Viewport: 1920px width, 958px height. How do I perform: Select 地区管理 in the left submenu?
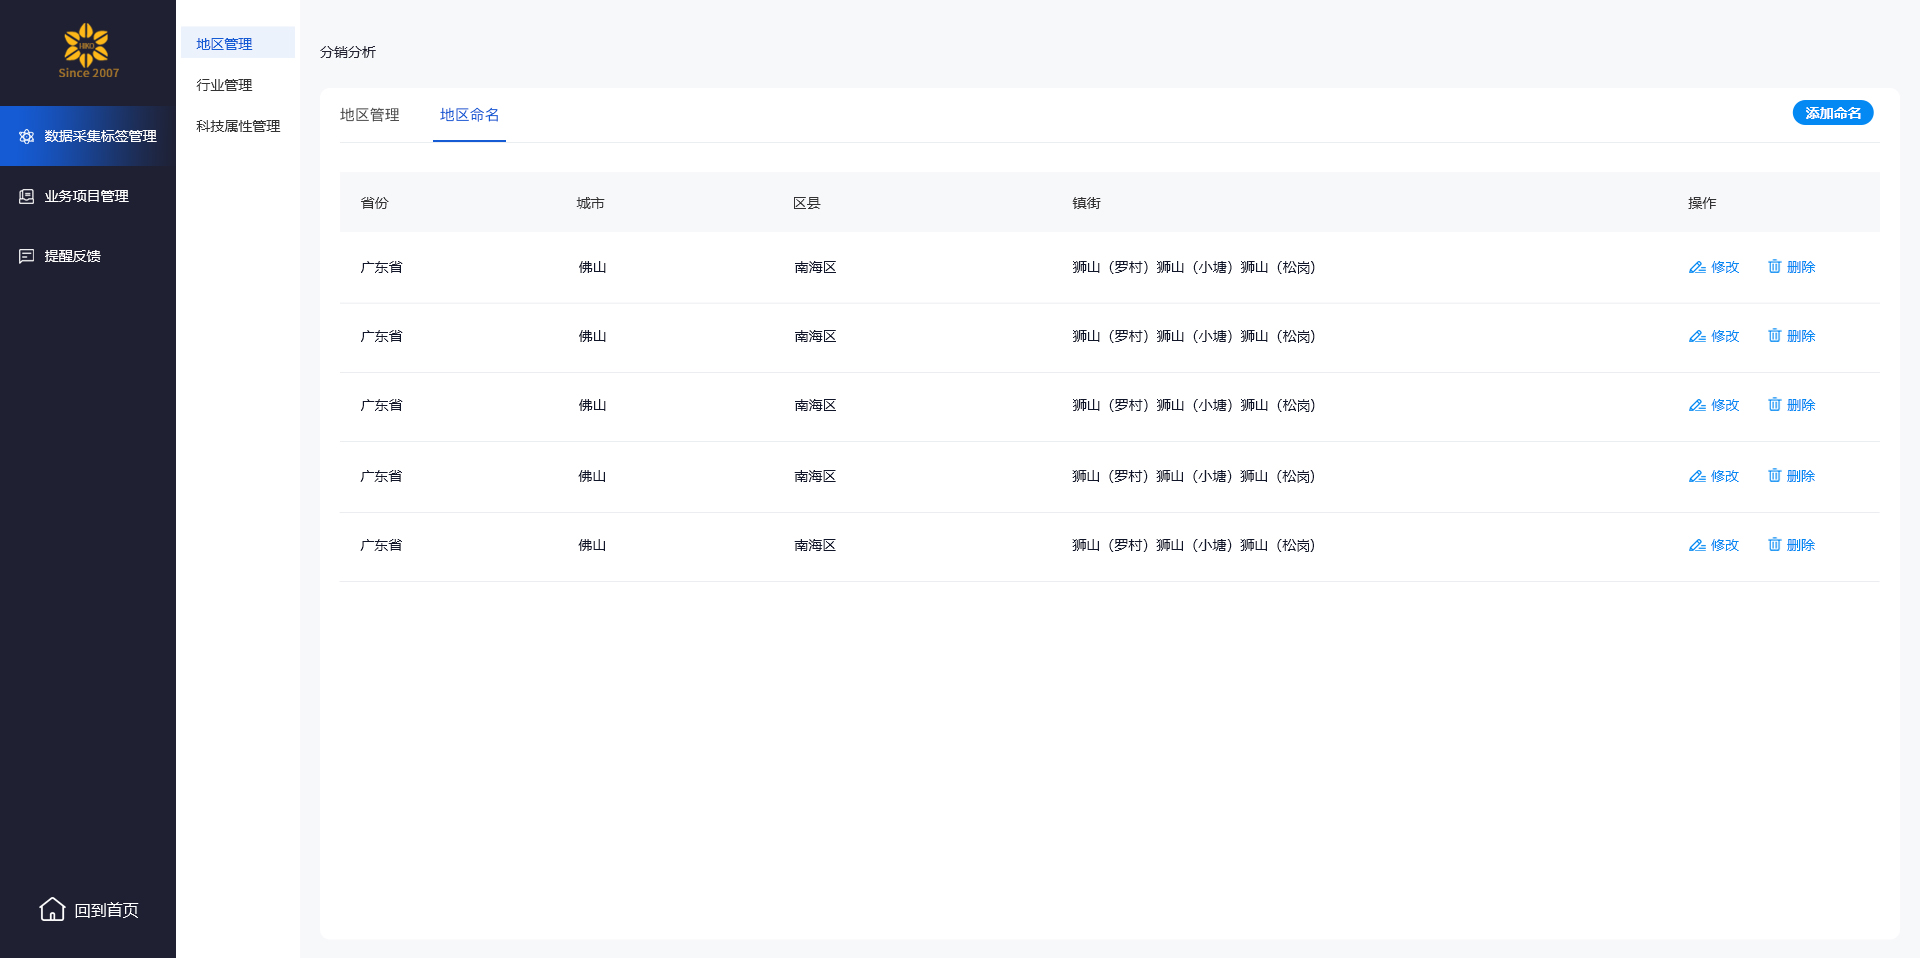pos(224,44)
